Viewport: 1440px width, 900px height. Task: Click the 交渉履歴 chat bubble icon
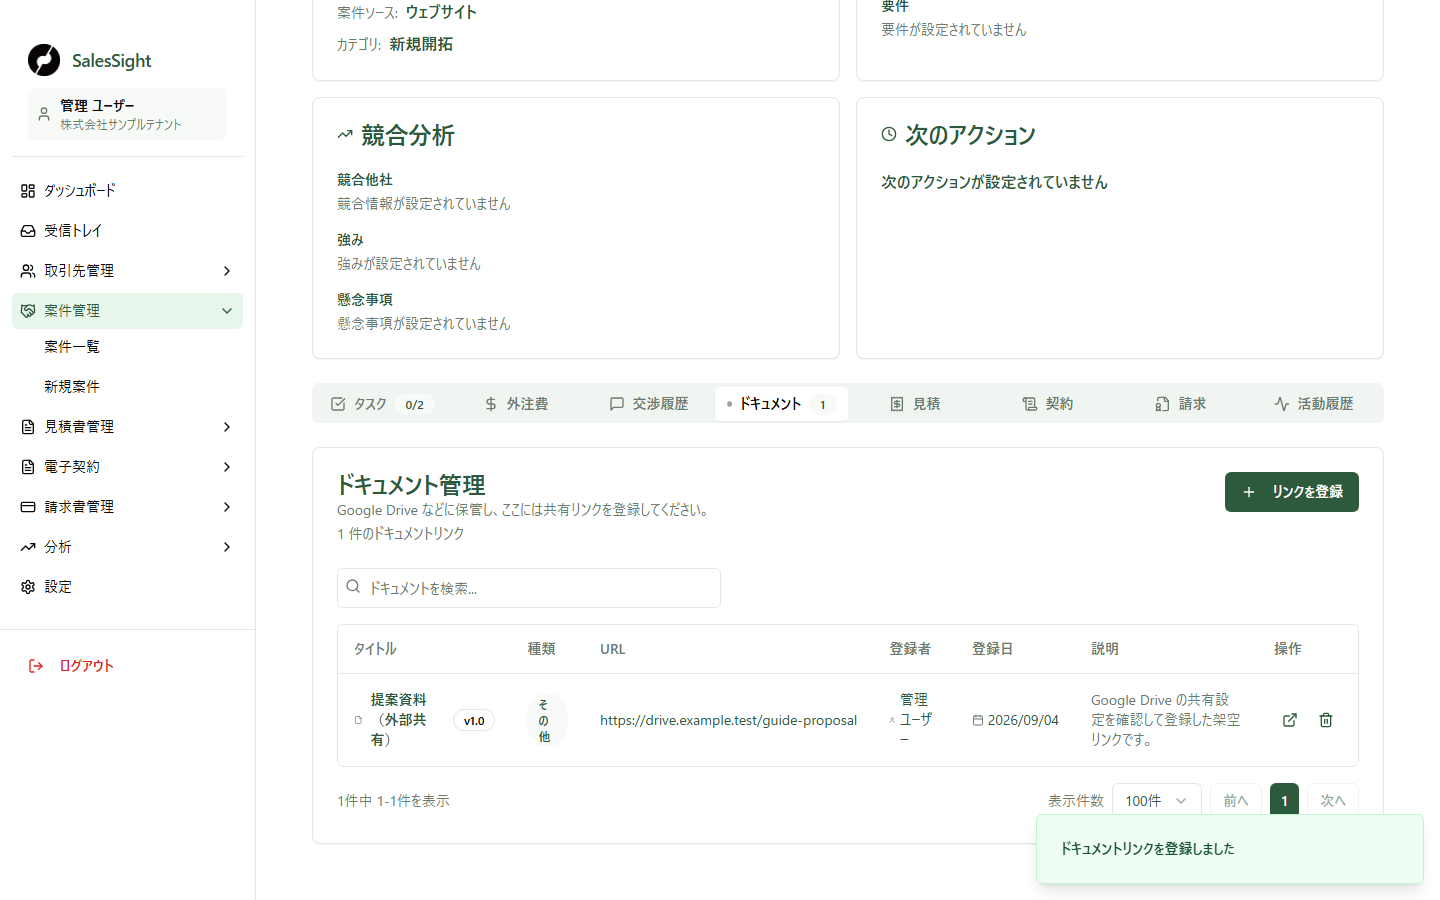(x=617, y=404)
